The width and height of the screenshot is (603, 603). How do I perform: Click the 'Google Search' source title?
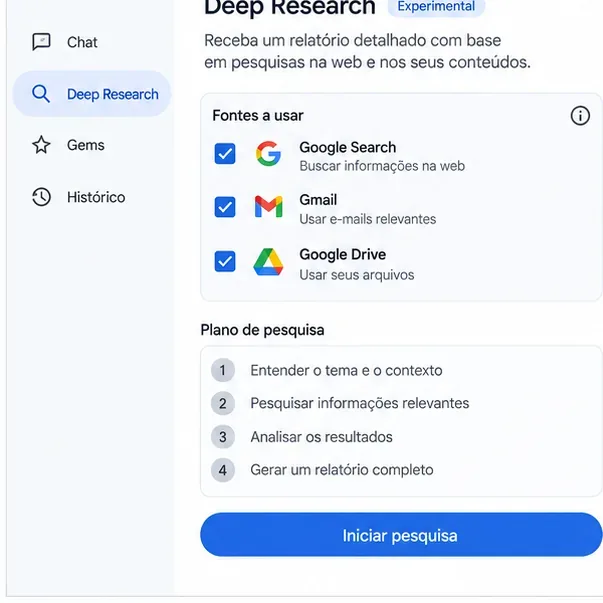(x=348, y=147)
